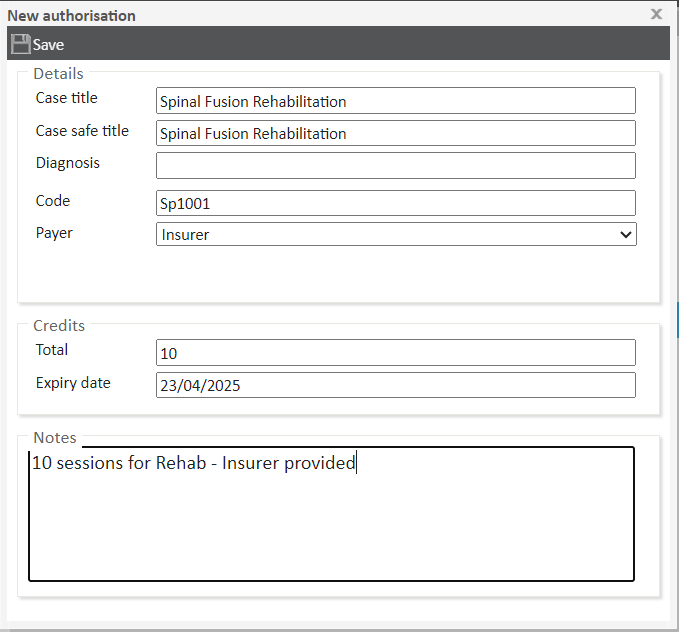Viewport: 679px width, 632px height.
Task: Click the chevron arrow on the Payer combo box
Action: coord(626,234)
